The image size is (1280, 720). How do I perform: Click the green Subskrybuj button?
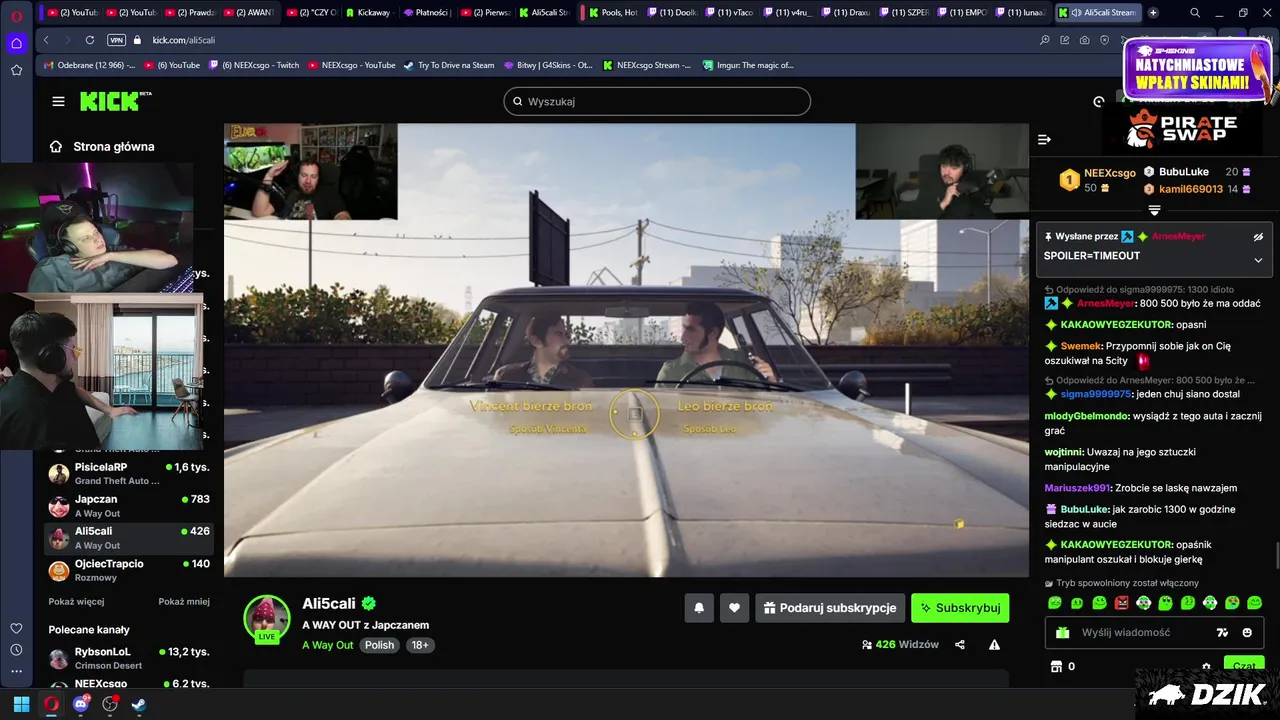960,607
